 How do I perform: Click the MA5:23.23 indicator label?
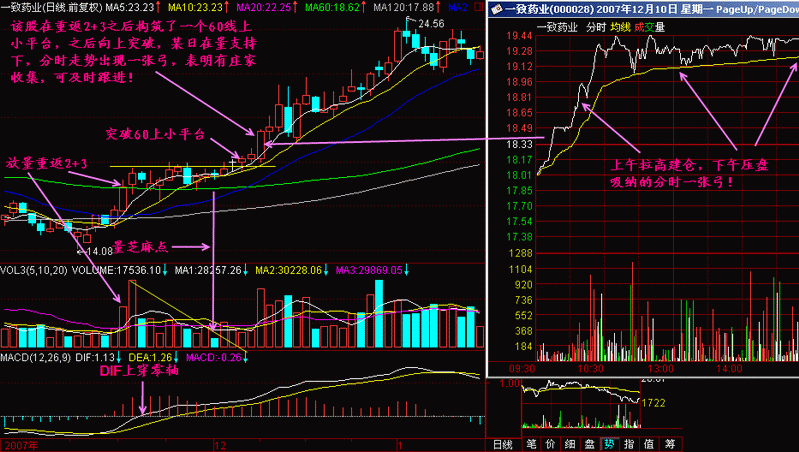(130, 7)
